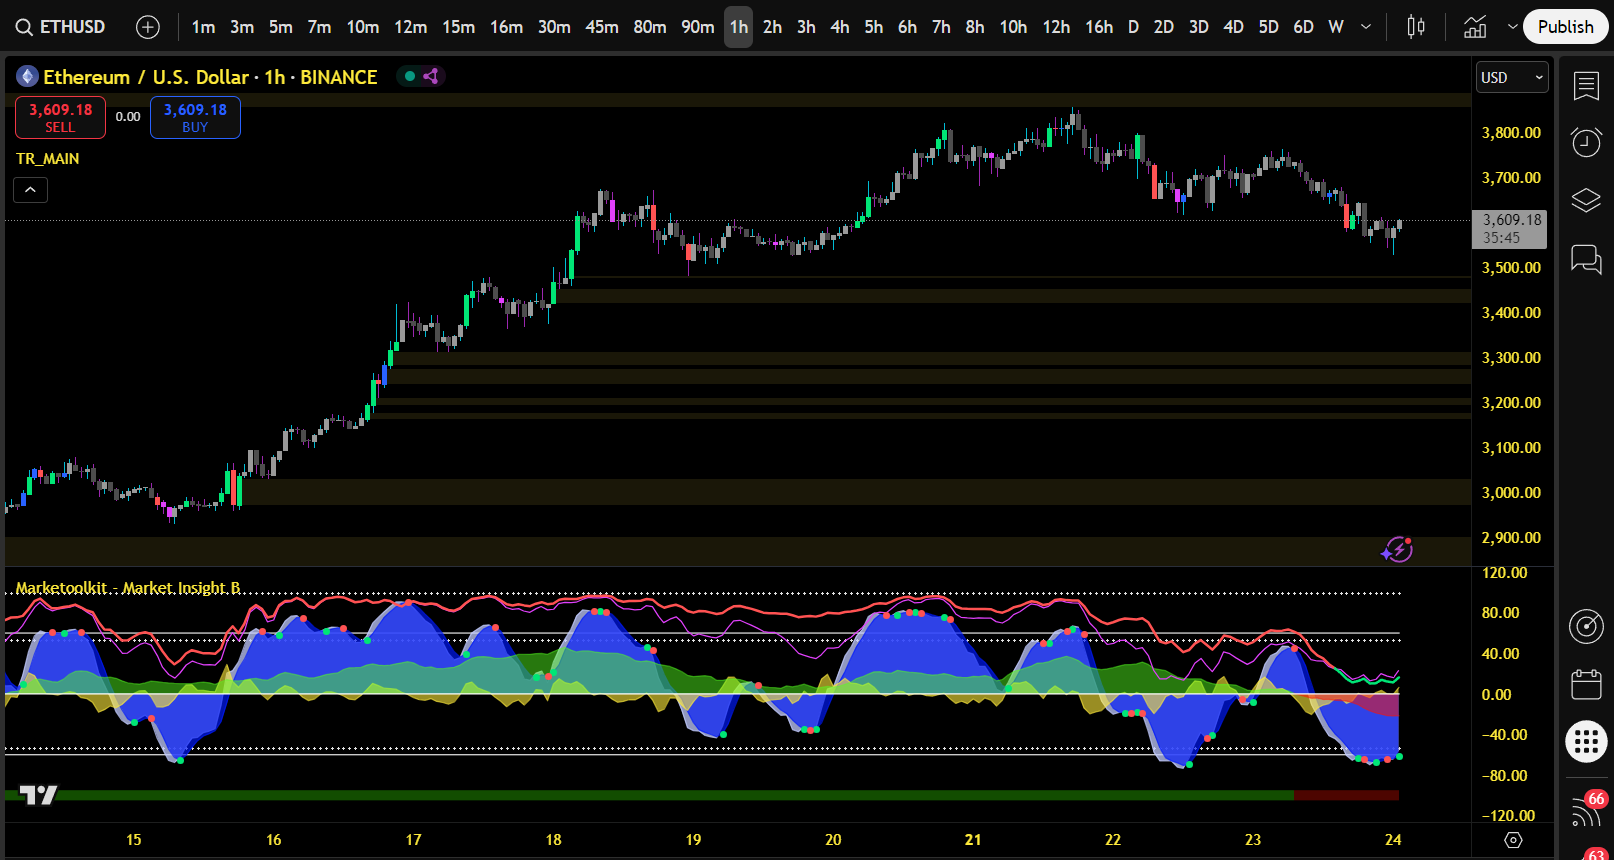Select the 90m interval
The width and height of the screenshot is (1614, 860).
(697, 27)
